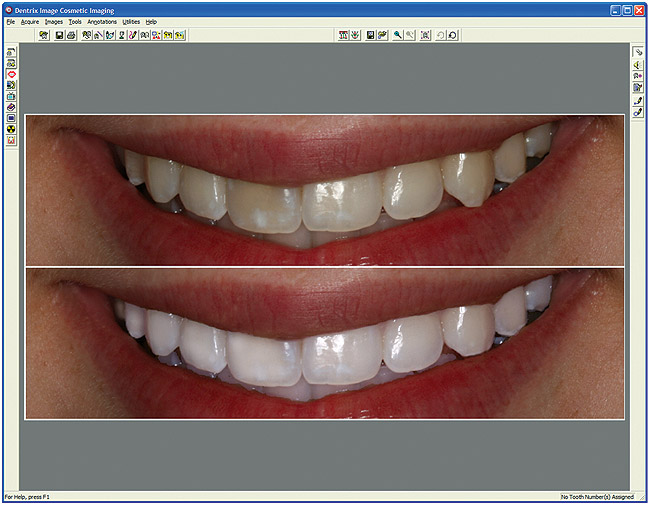The width and height of the screenshot is (650, 506).
Task: Open the Utilities menu
Action: [x=131, y=22]
